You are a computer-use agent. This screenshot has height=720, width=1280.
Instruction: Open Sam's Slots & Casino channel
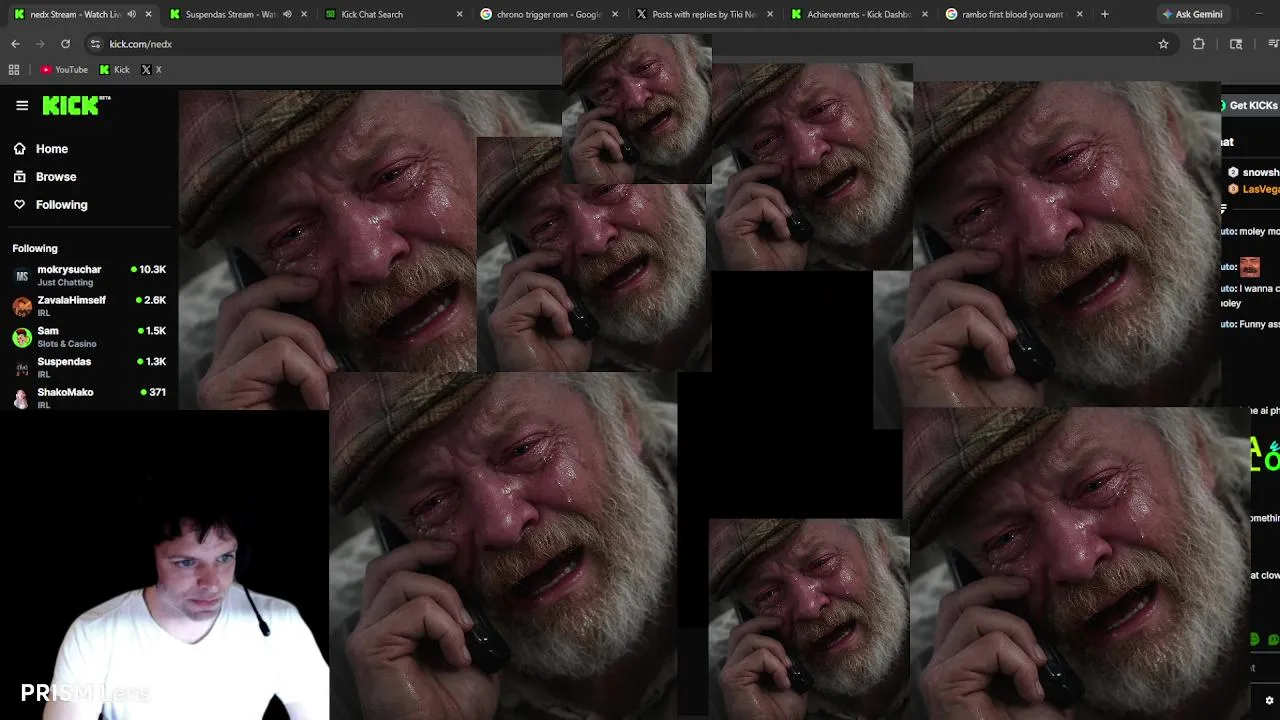coord(89,337)
